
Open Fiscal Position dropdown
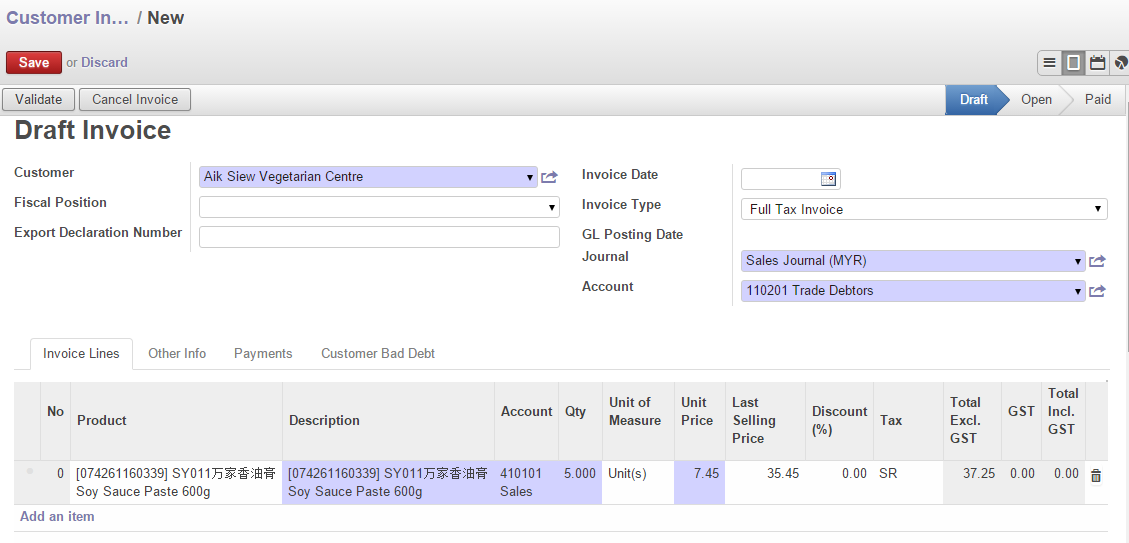(x=552, y=207)
